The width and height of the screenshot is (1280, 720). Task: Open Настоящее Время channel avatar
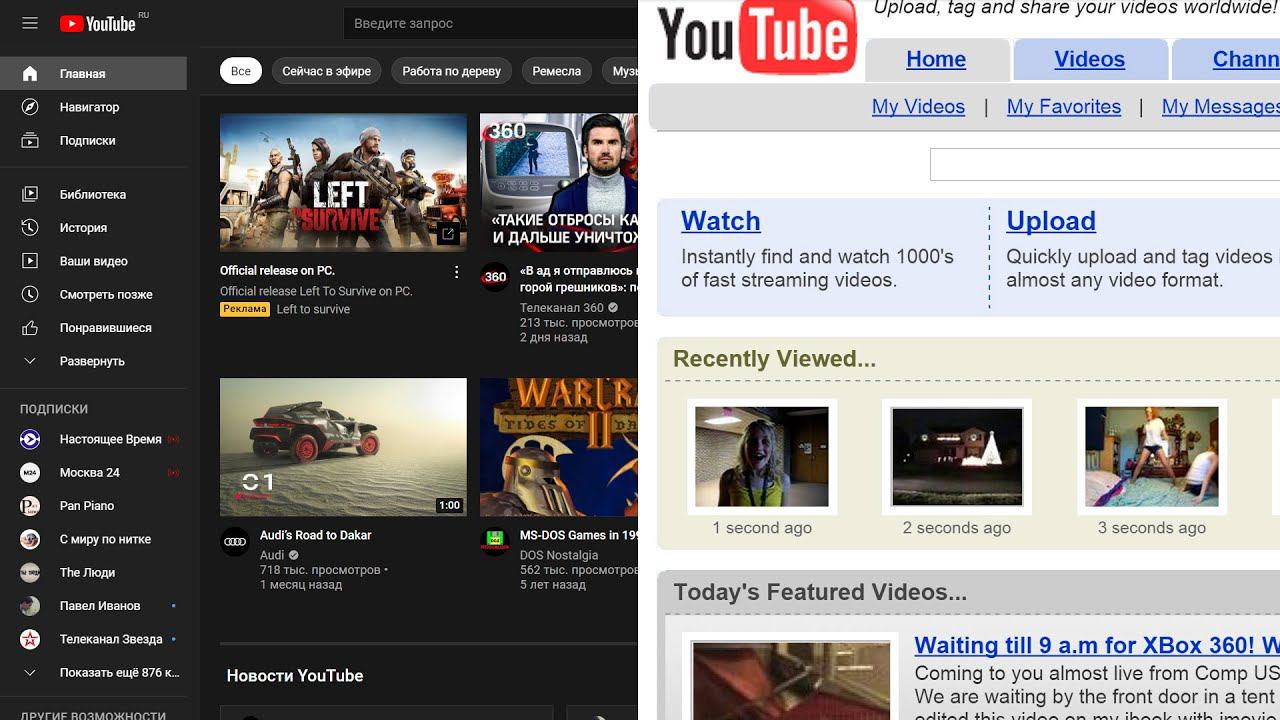30,439
